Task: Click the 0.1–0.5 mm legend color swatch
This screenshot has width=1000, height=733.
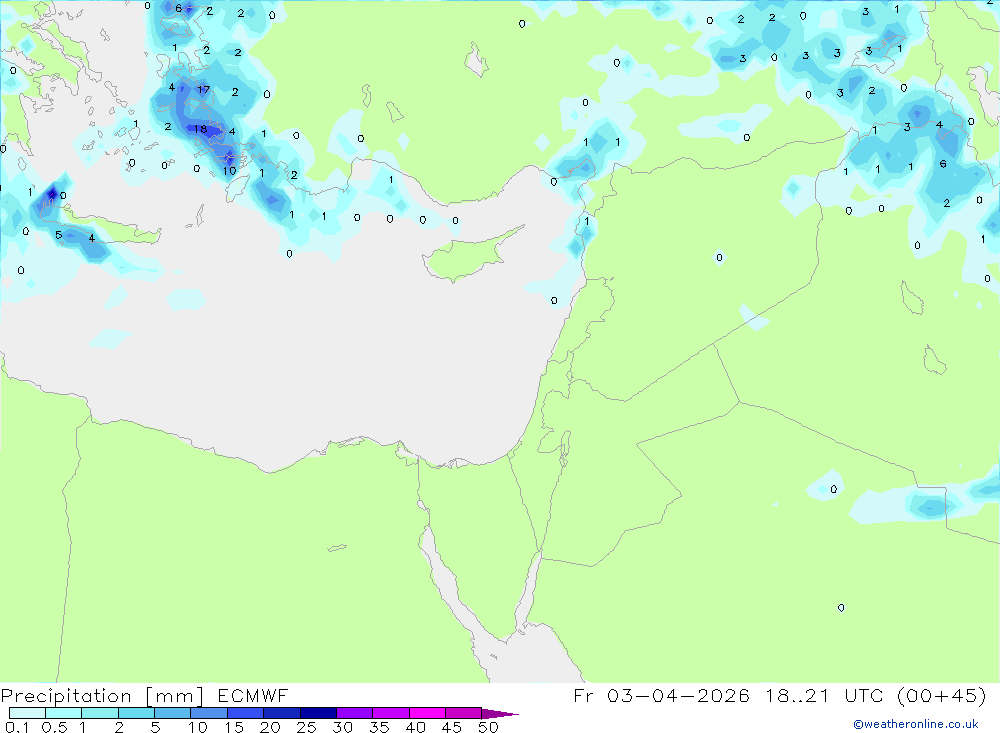Action: point(27,713)
